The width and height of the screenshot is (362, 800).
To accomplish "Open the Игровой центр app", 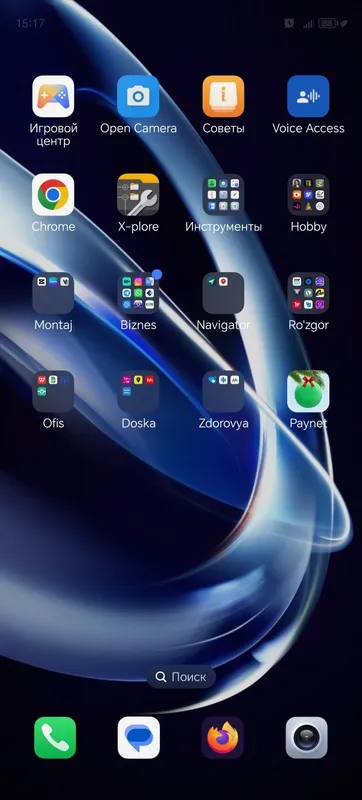I will click(53, 96).
